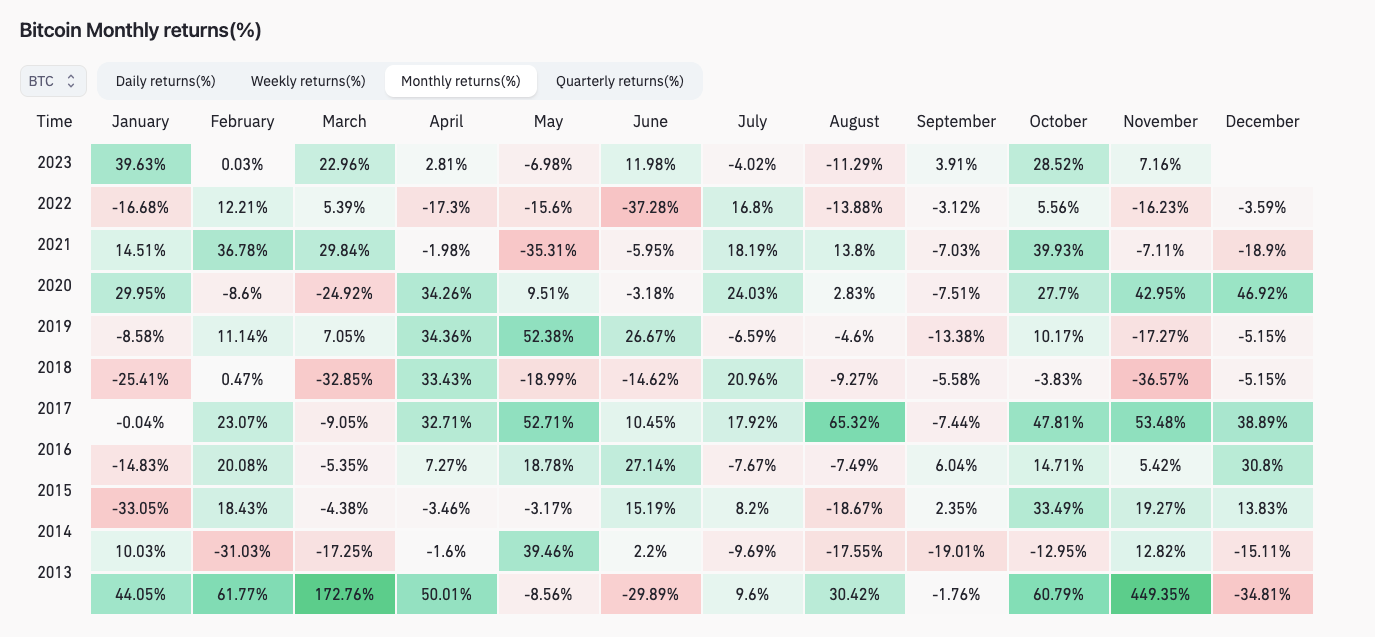Switch to Daily returns(%) tab
Screen dimensions: 1375x637
coord(166,81)
